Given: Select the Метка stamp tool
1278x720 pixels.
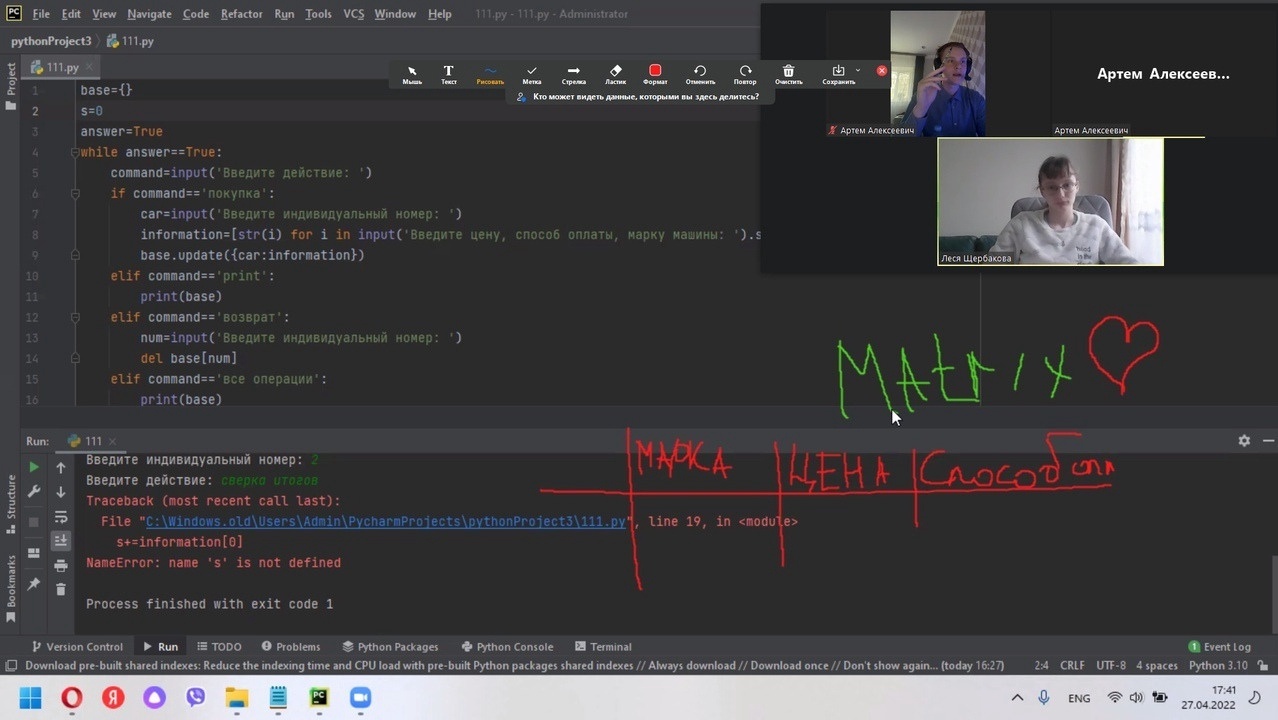Looking at the screenshot, I should point(532,75).
